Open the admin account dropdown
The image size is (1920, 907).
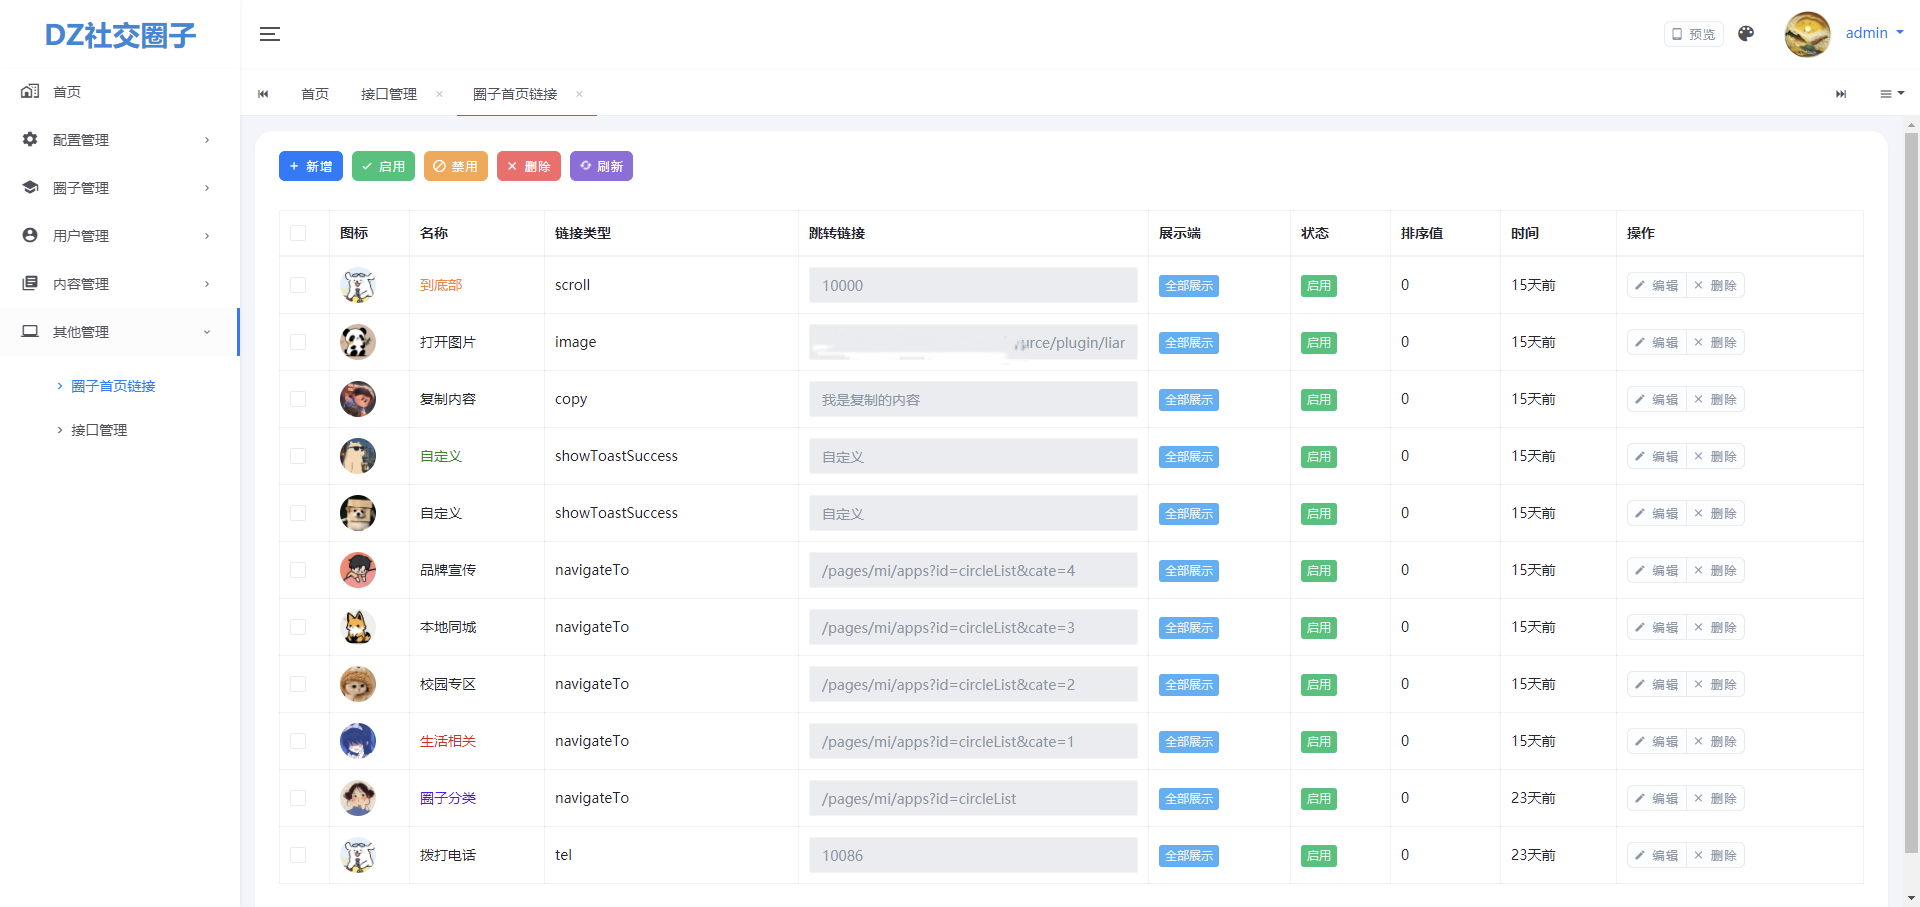1874,33
